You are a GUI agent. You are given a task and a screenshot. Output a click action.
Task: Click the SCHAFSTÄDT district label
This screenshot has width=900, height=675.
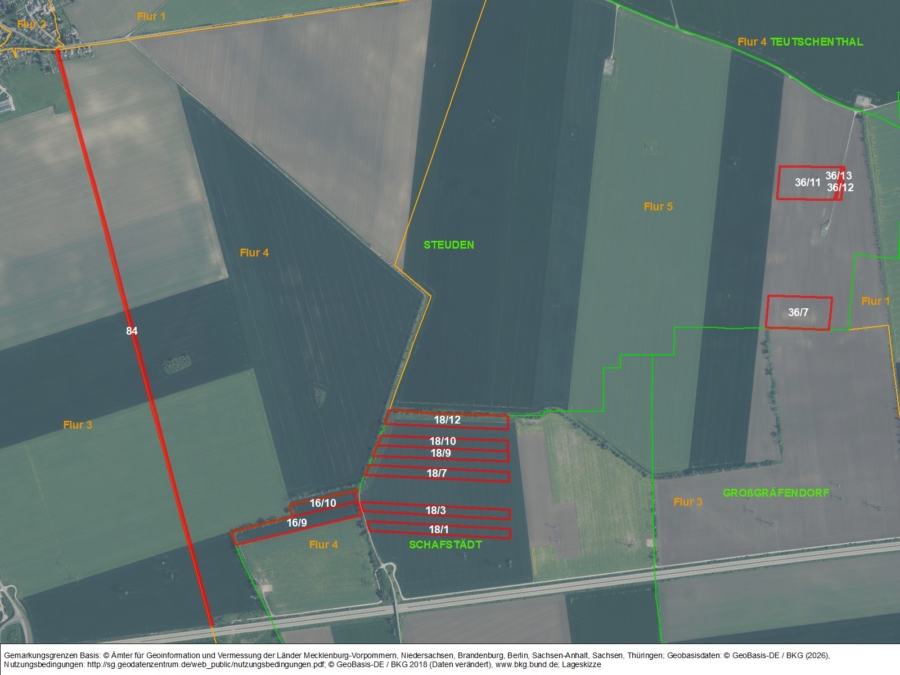[x=446, y=545]
